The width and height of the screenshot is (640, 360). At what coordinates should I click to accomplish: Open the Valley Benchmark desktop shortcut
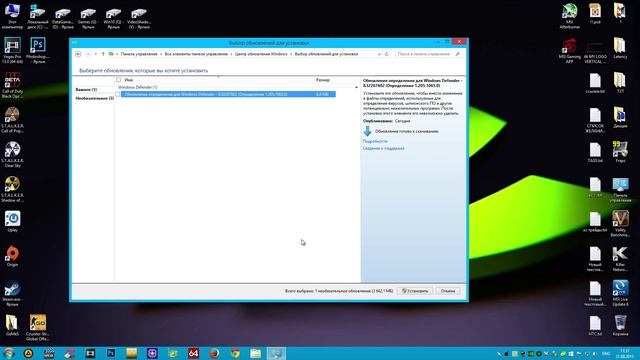(x=620, y=224)
